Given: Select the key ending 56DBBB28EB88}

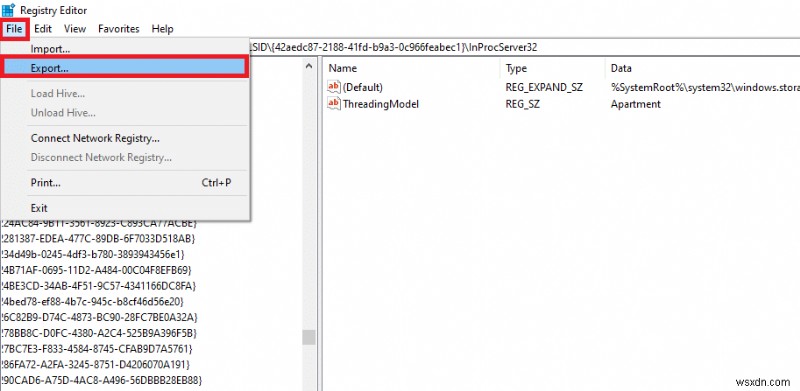Looking at the screenshot, I should tap(102, 380).
